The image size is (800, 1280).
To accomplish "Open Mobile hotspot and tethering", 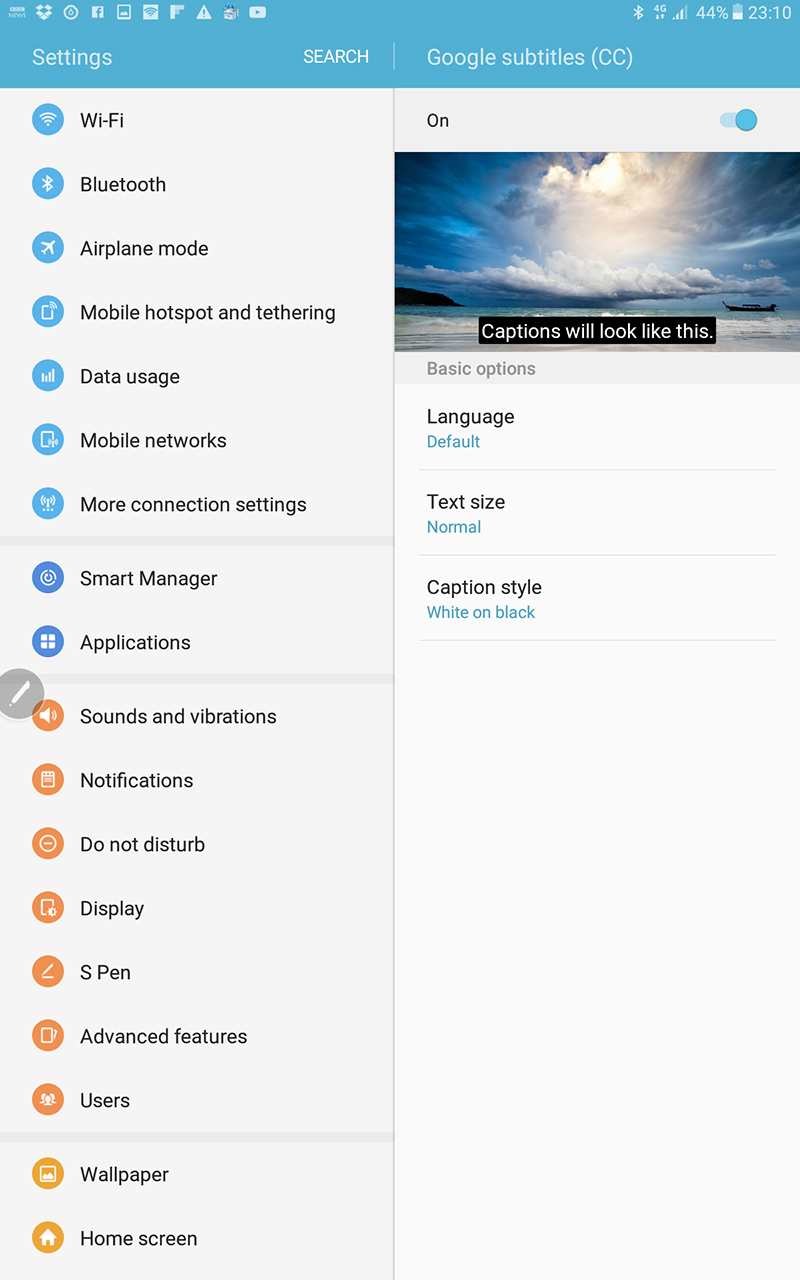I will coord(197,312).
